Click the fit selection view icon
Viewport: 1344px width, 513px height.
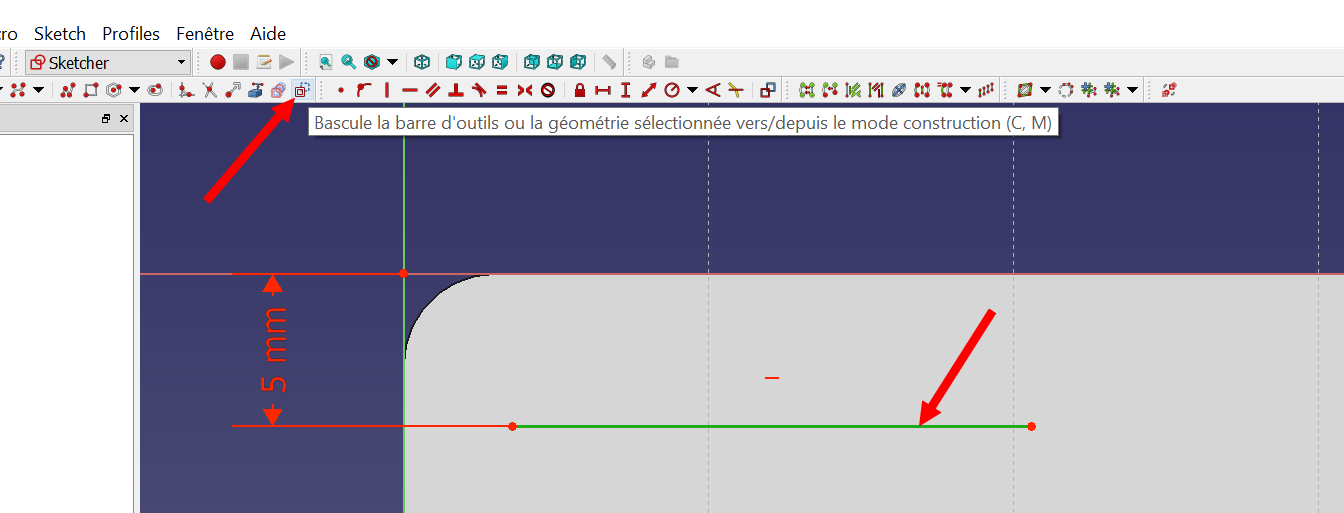pyautogui.click(x=348, y=62)
